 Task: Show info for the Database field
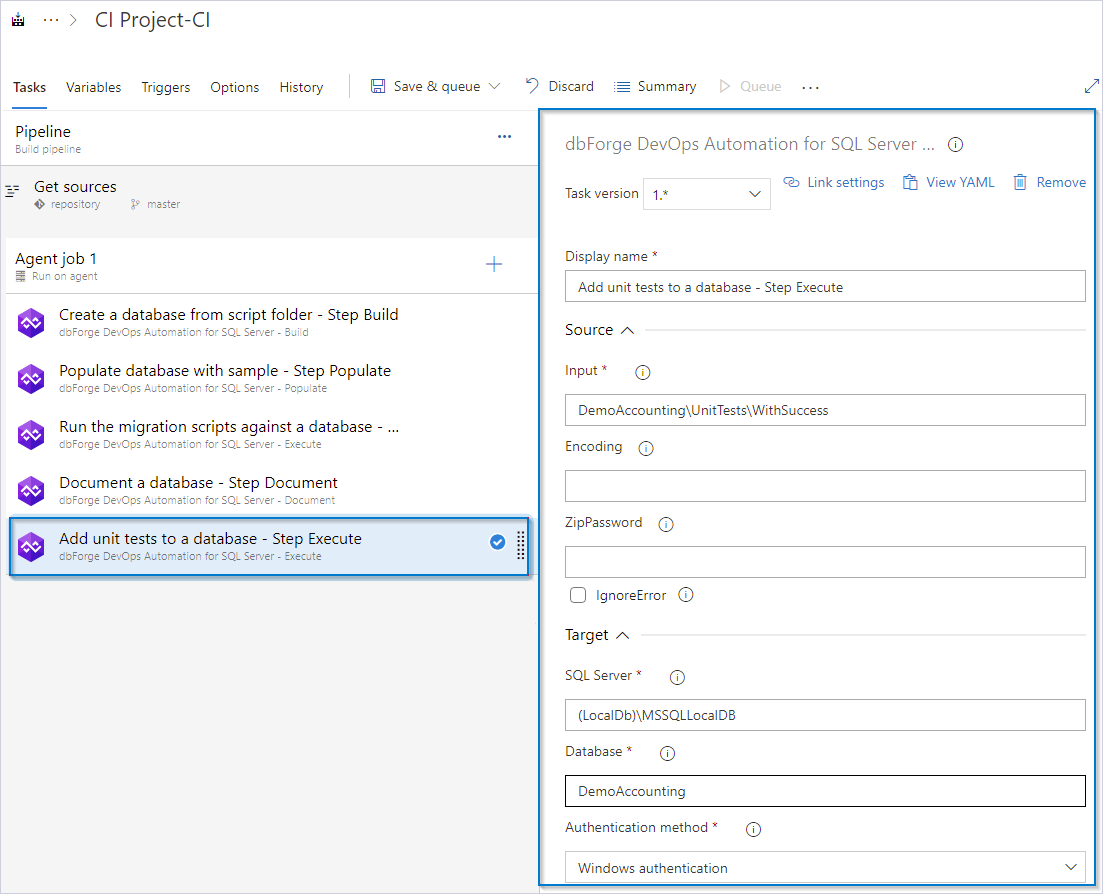pyautogui.click(x=667, y=753)
